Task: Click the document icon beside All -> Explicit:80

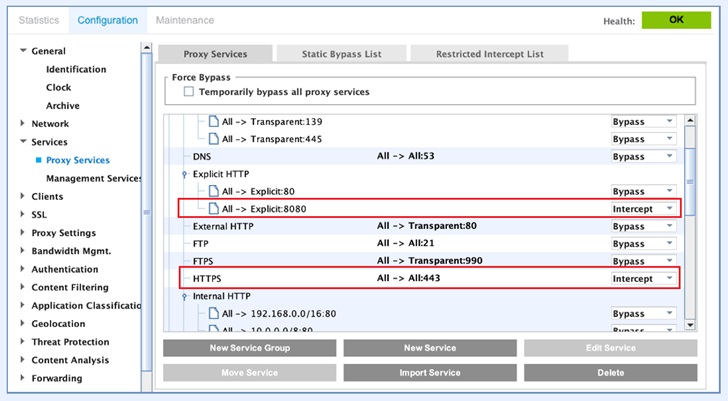Action: (211, 190)
